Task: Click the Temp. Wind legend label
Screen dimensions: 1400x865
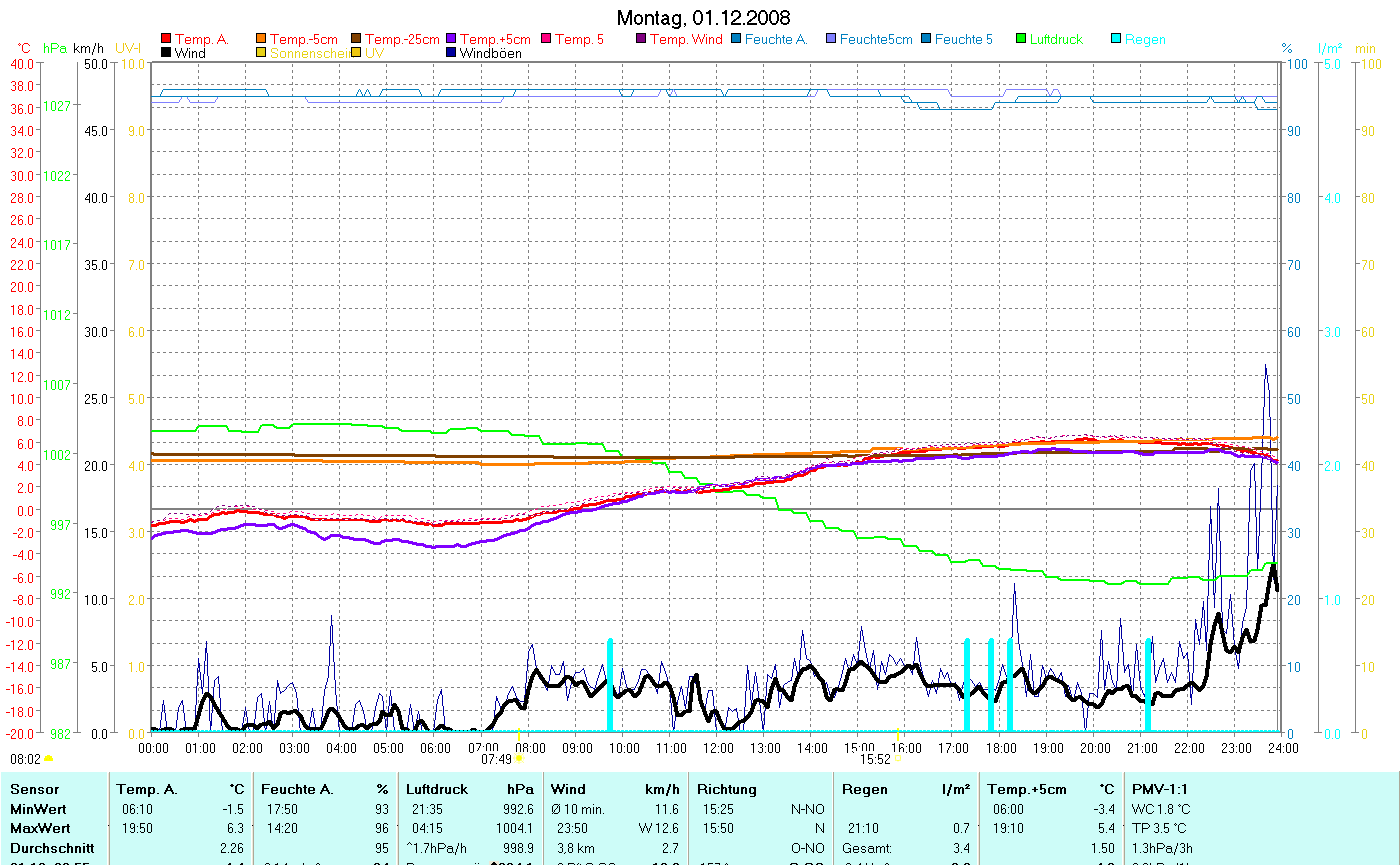Action: click(x=685, y=40)
